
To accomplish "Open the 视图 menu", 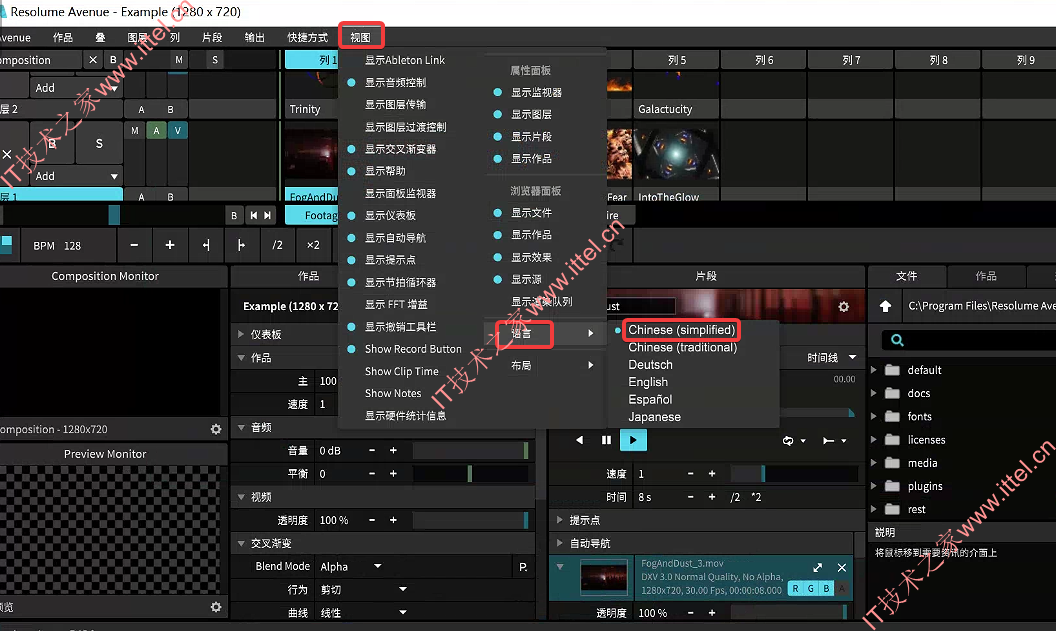I will tap(361, 37).
